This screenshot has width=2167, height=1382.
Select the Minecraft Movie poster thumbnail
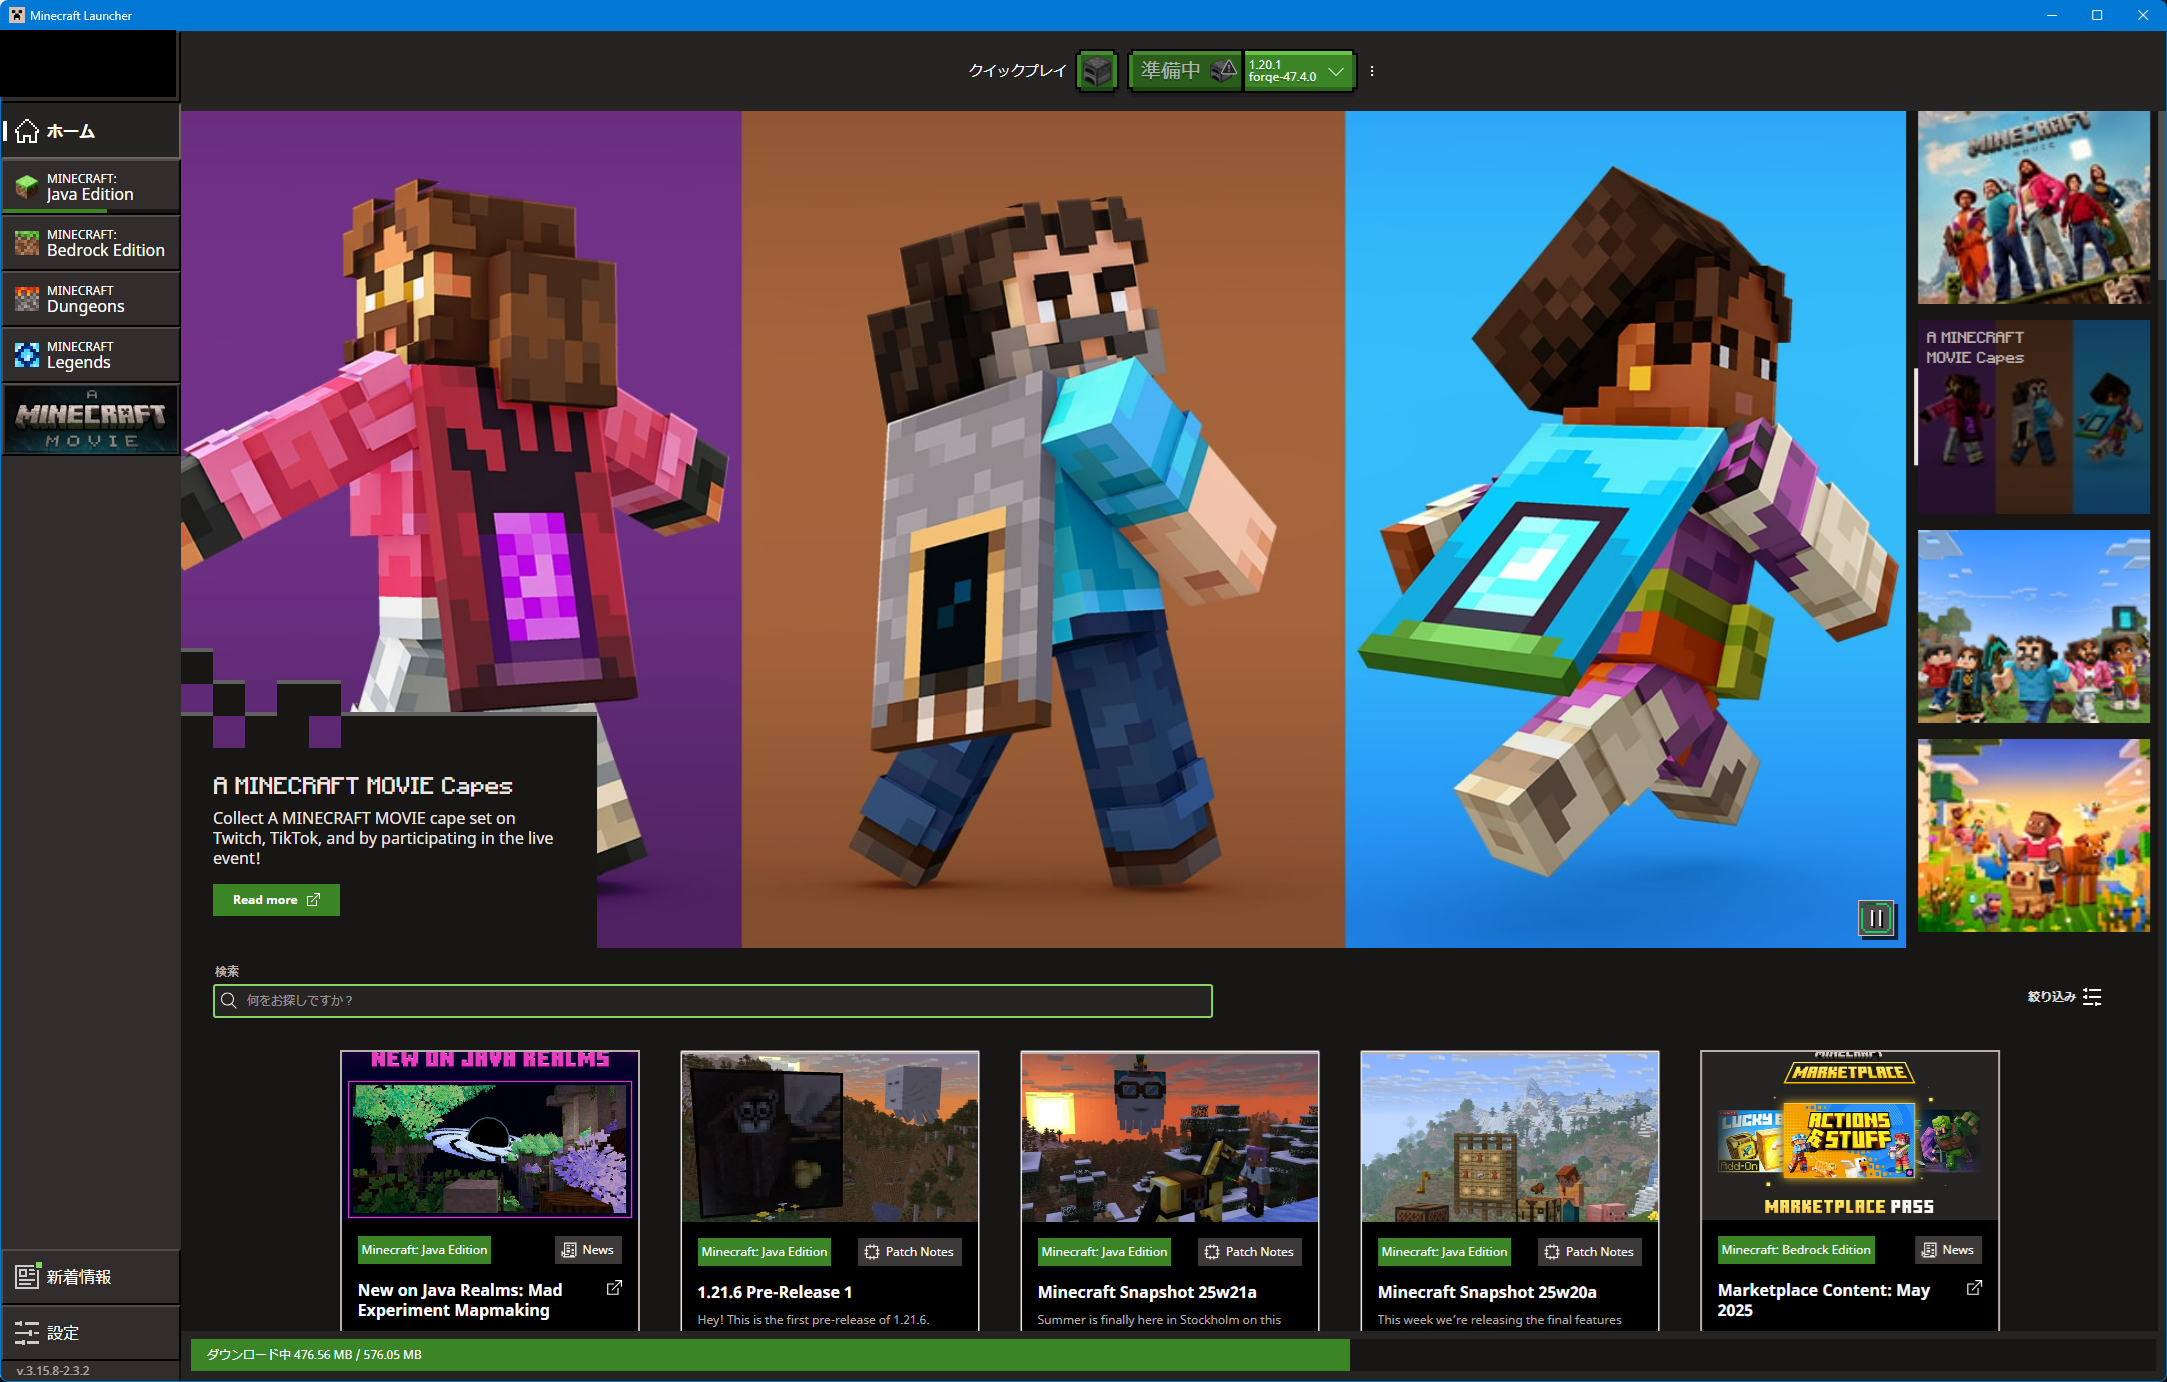[2033, 207]
